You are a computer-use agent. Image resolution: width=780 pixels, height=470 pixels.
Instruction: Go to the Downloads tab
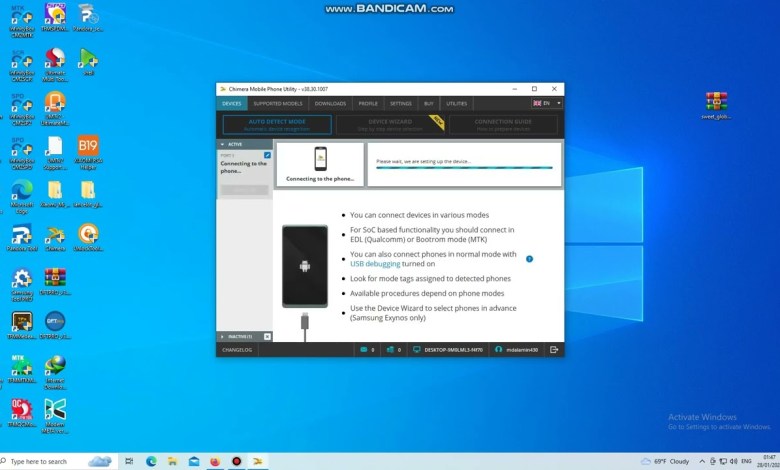330,103
